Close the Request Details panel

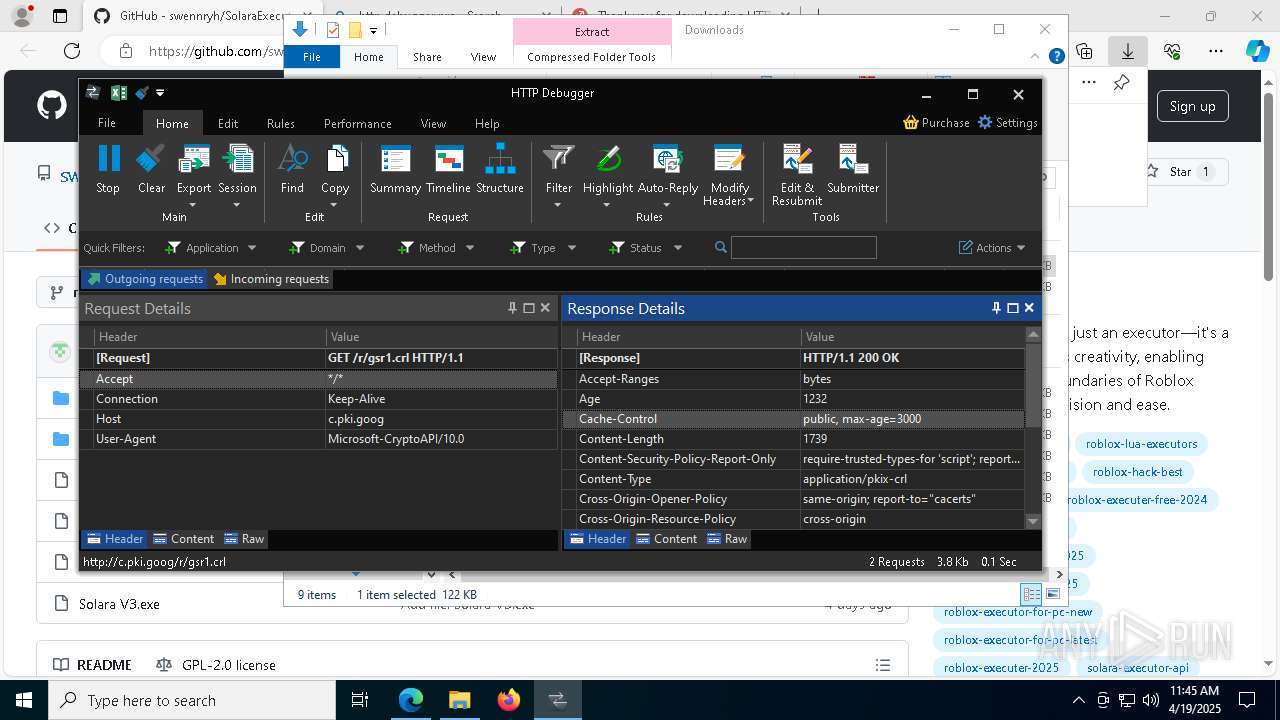tap(545, 308)
